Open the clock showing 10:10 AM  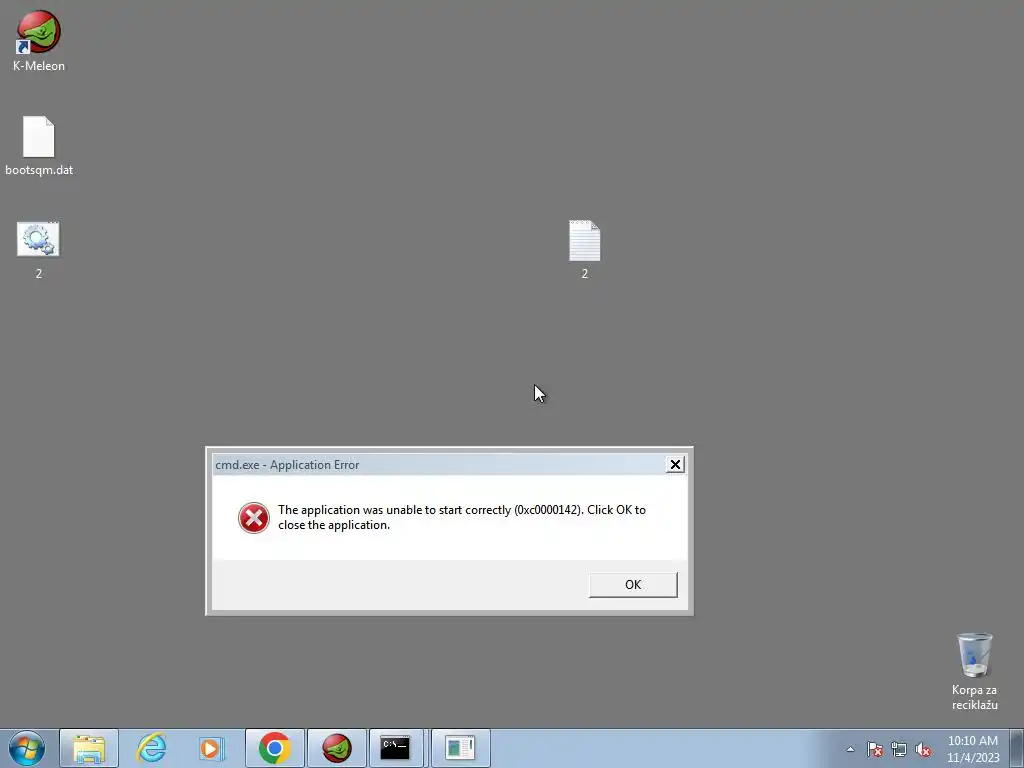973,749
